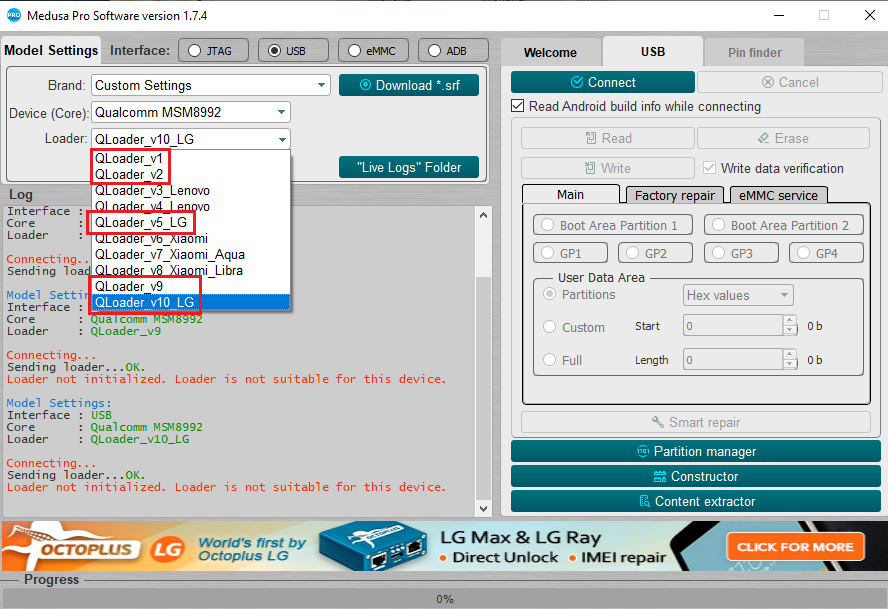
Task: Collapse the Loader dropdown arrow
Action: (x=281, y=139)
